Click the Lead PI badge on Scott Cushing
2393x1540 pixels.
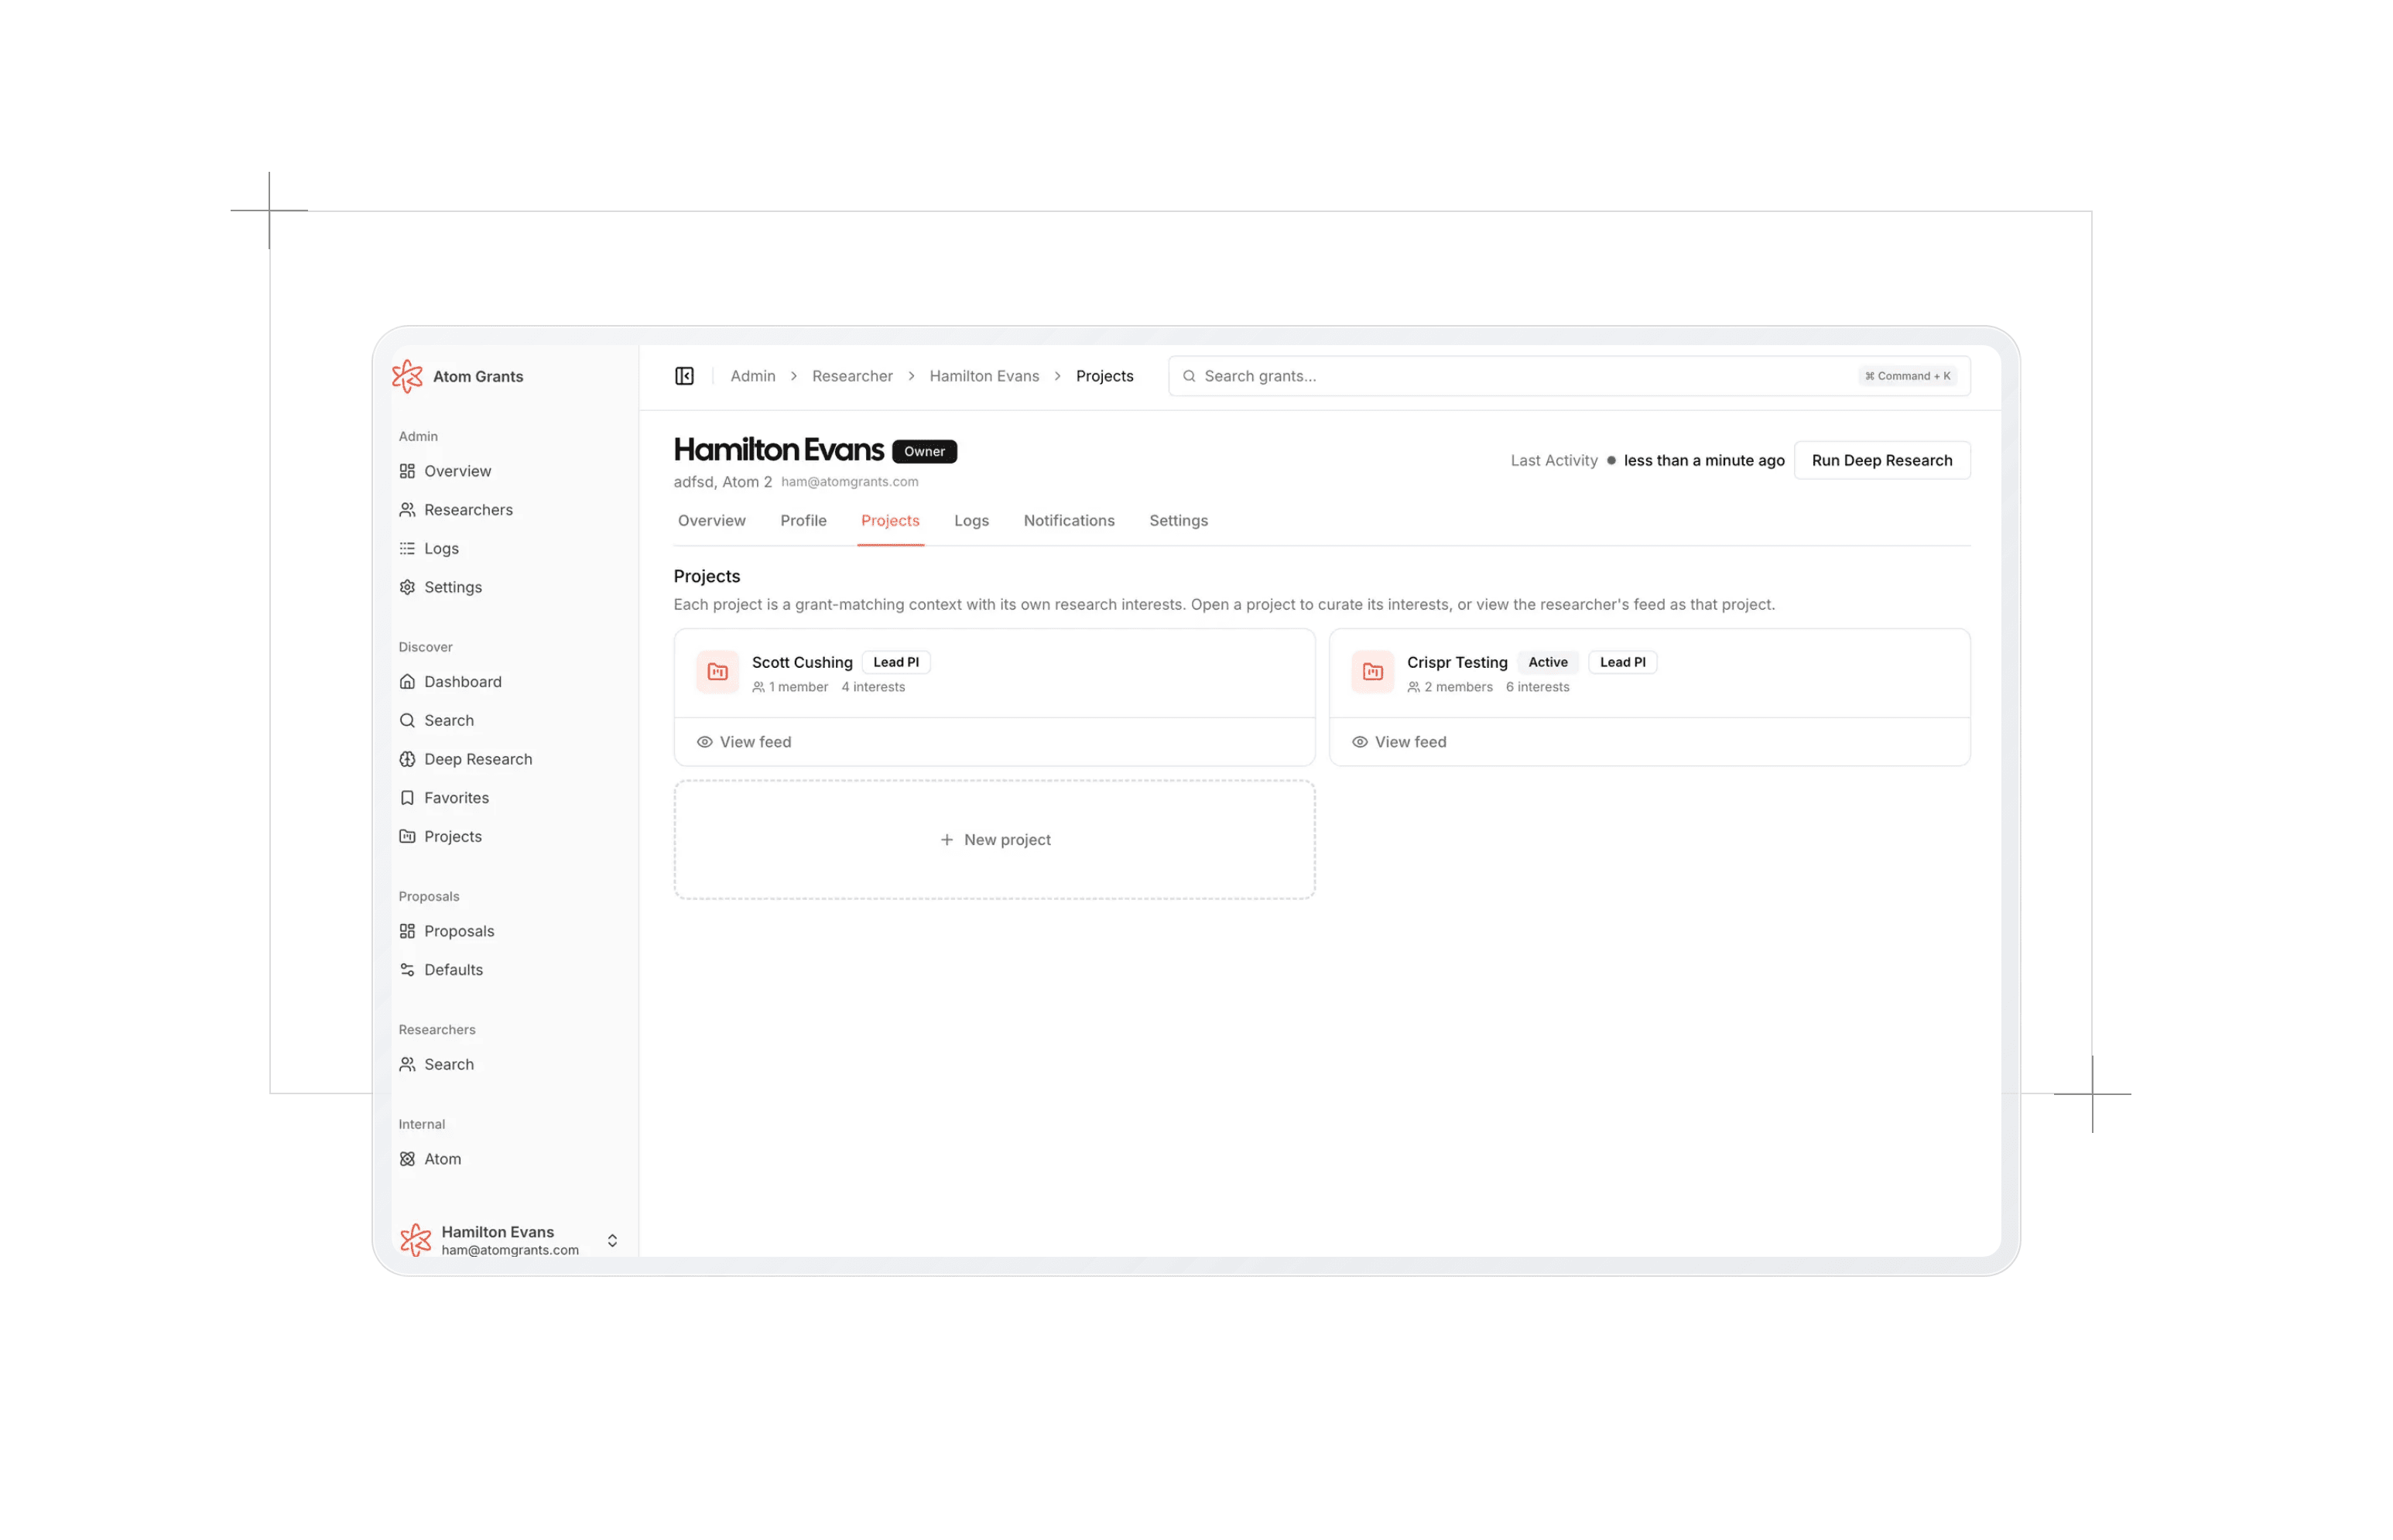click(x=895, y=662)
